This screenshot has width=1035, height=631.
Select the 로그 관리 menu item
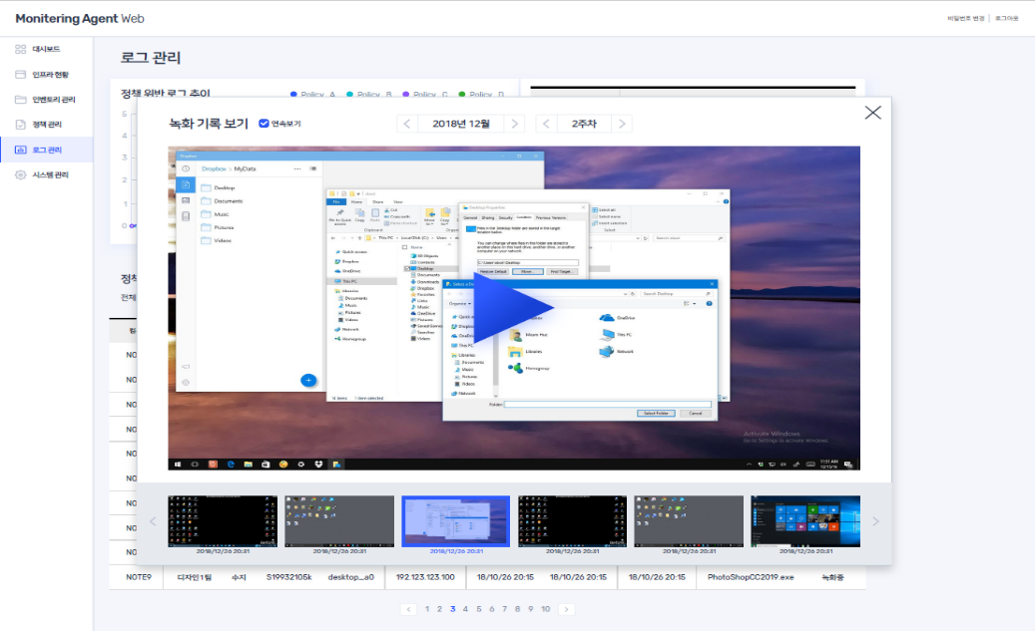coord(46,150)
